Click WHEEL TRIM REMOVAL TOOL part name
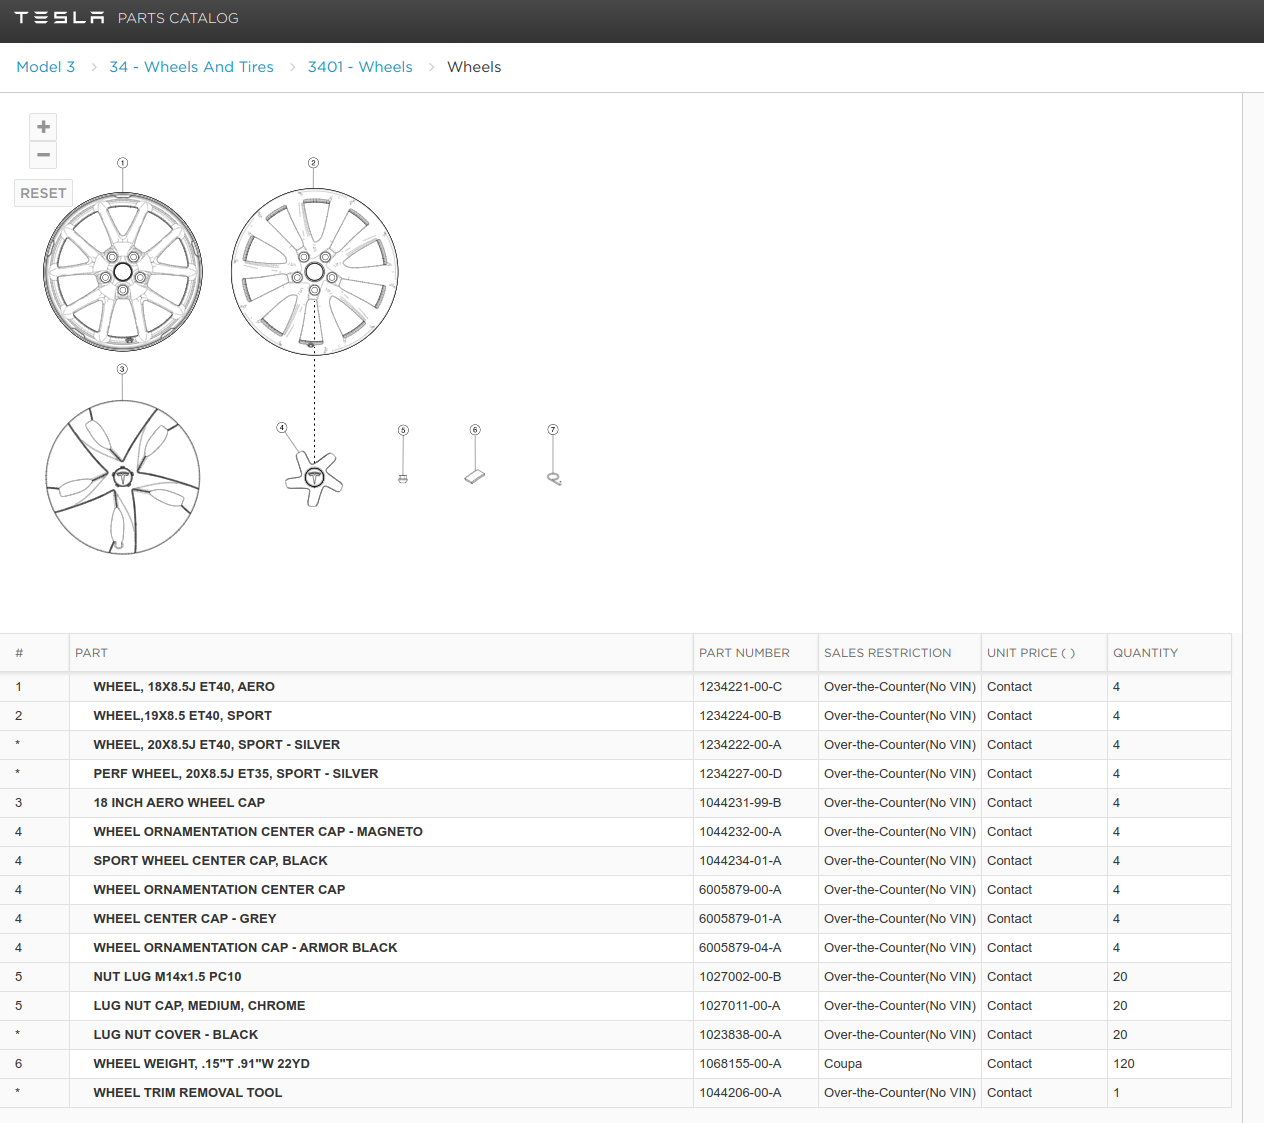The width and height of the screenshot is (1264, 1123). (x=188, y=1093)
